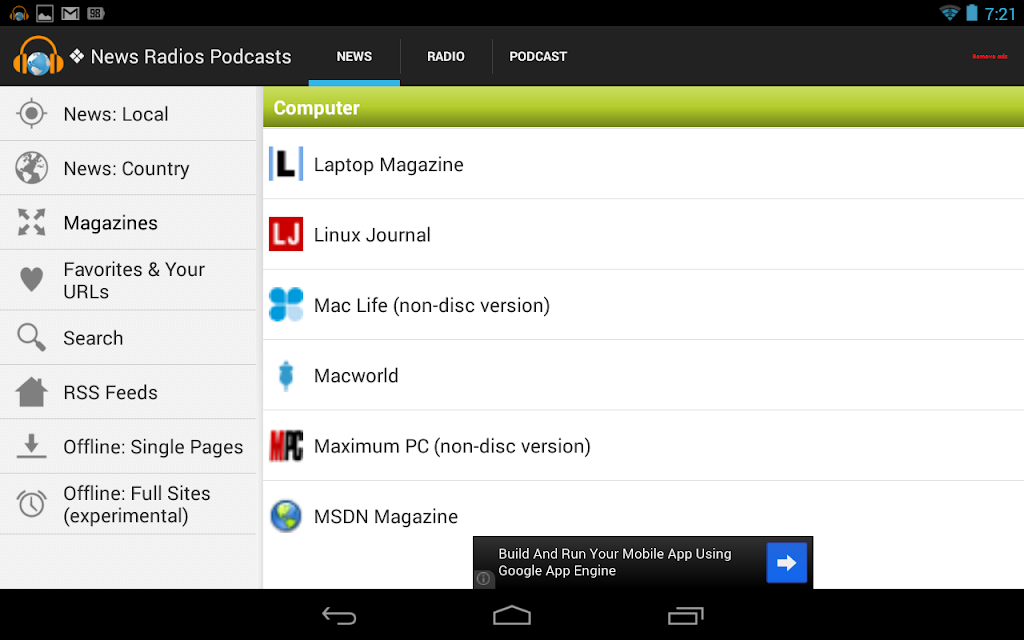Tap the green Computer category header
The image size is (1024, 640).
pos(643,107)
